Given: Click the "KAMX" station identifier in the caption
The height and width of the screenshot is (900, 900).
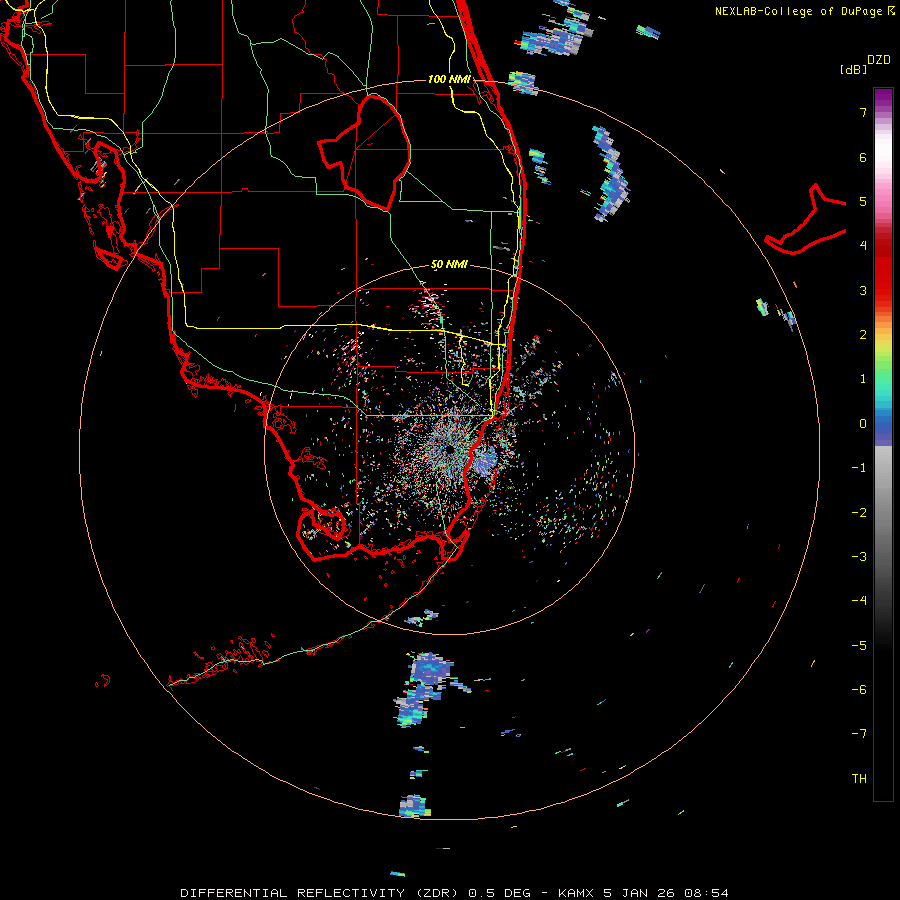Looking at the screenshot, I should (x=576, y=893).
